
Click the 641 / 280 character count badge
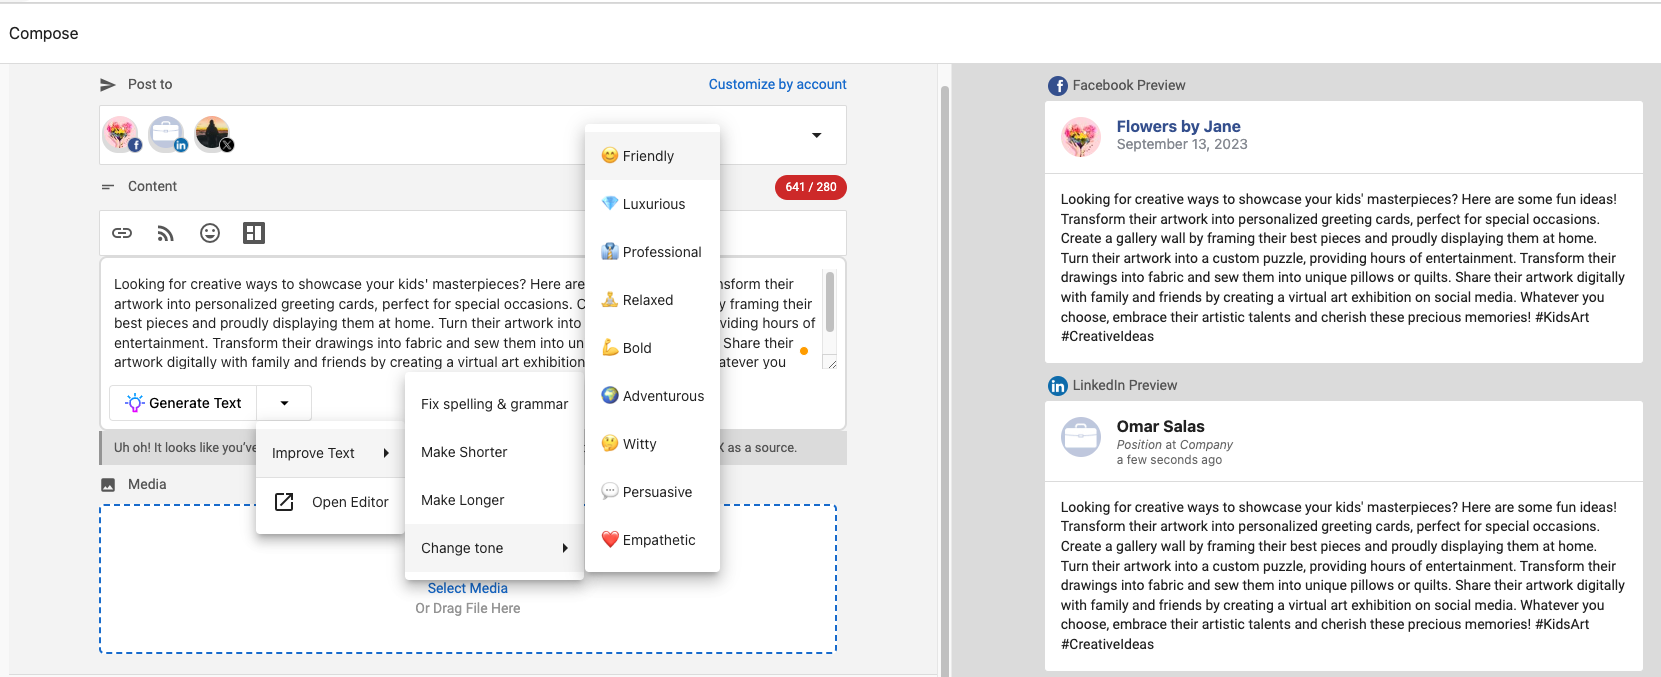pos(811,187)
